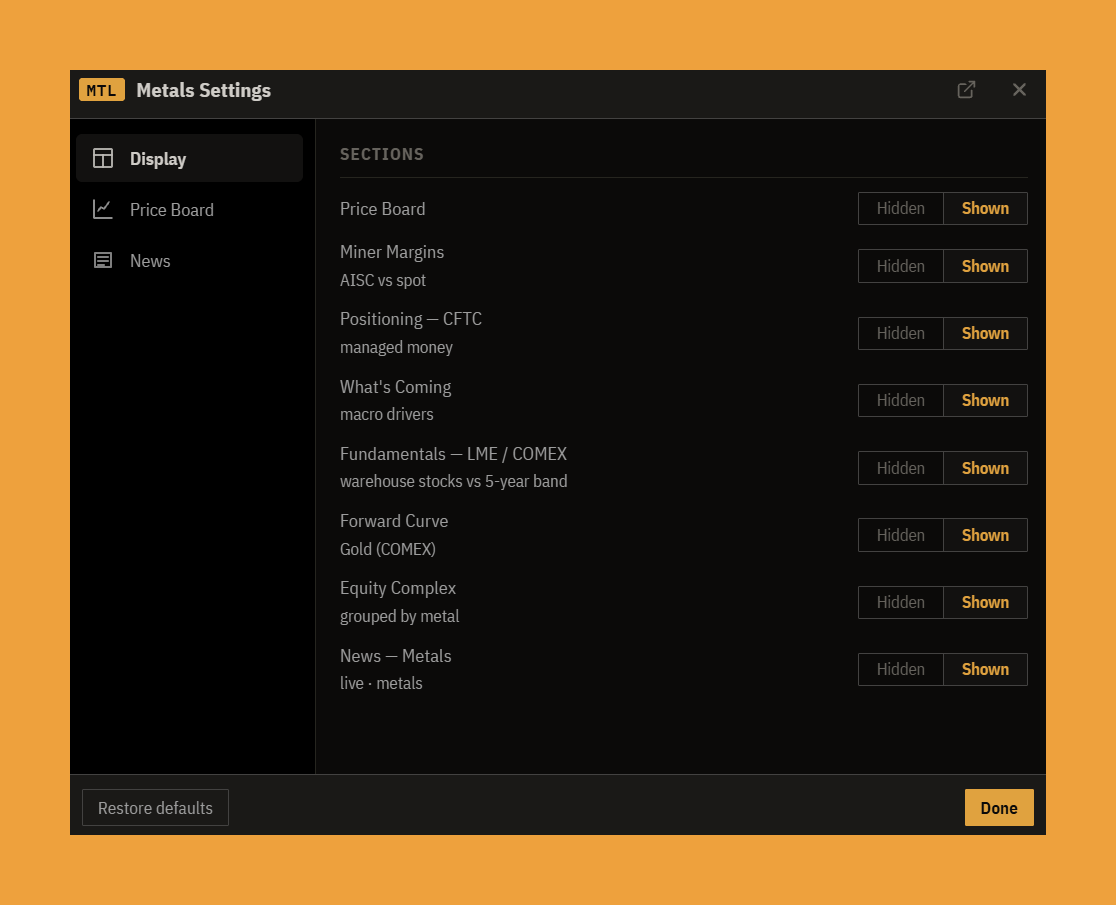Hide the News — Metals section
1116x905 pixels.
point(900,670)
